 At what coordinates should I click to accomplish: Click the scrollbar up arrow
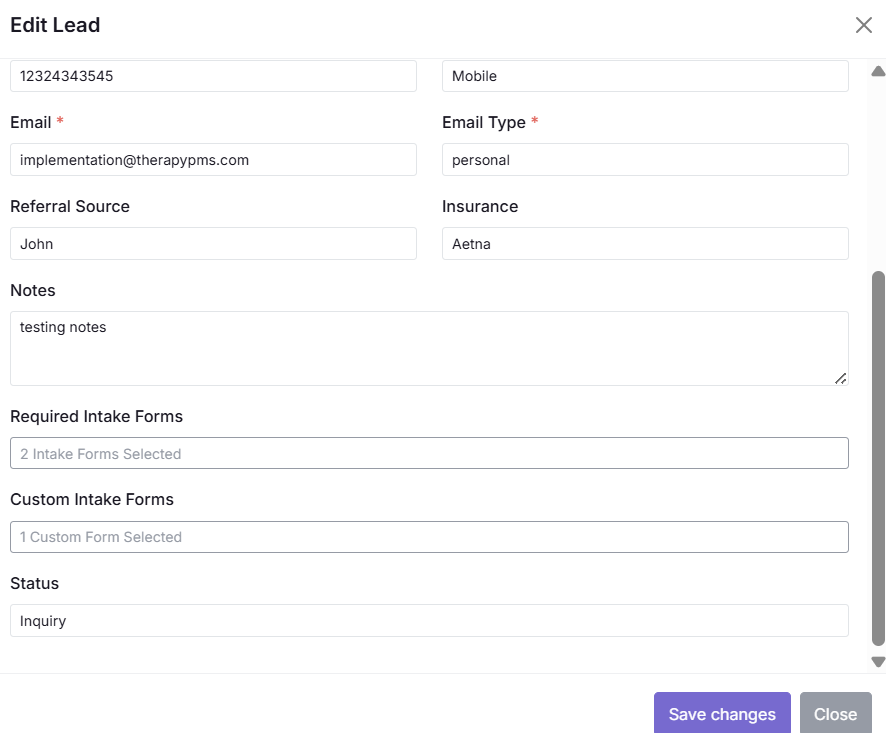click(x=878, y=71)
